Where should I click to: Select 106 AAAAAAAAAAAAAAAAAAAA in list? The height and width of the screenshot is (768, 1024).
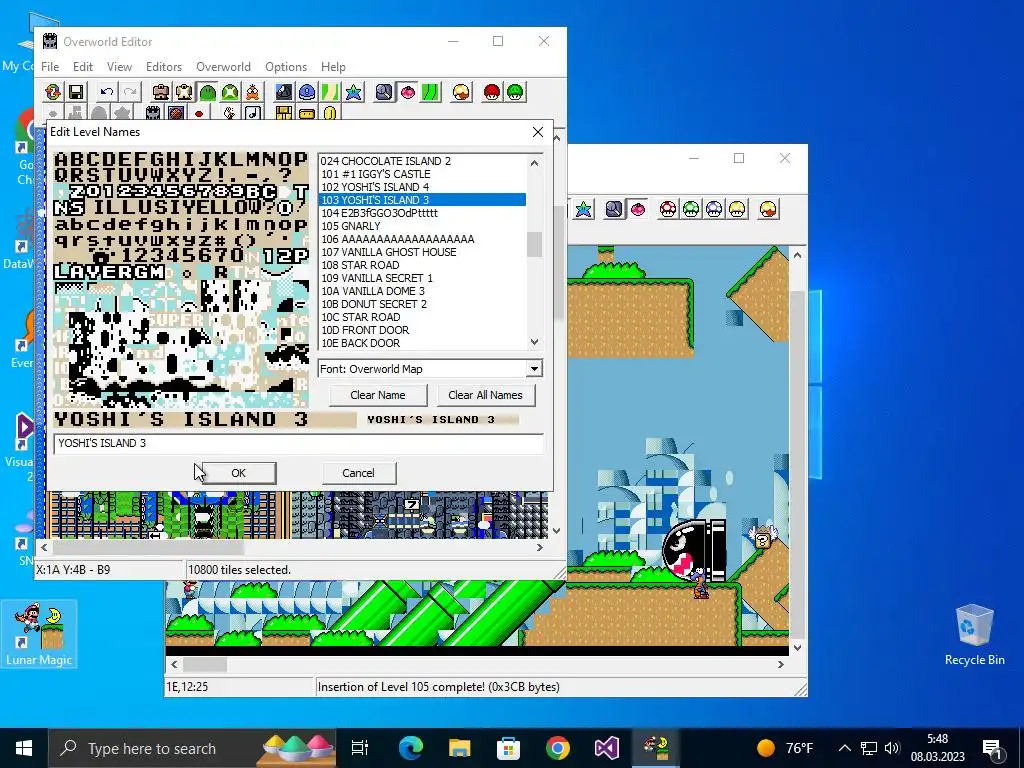coord(422,239)
